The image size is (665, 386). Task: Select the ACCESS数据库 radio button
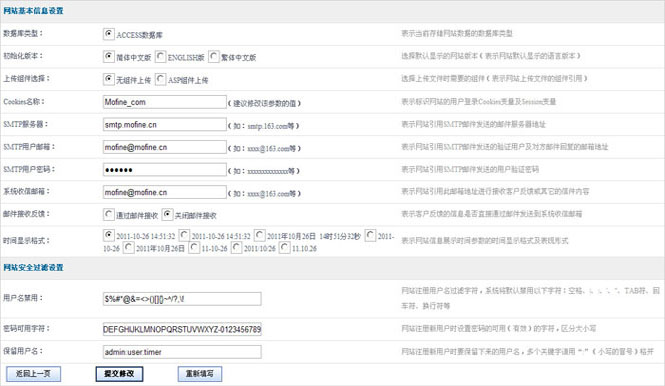coord(109,34)
